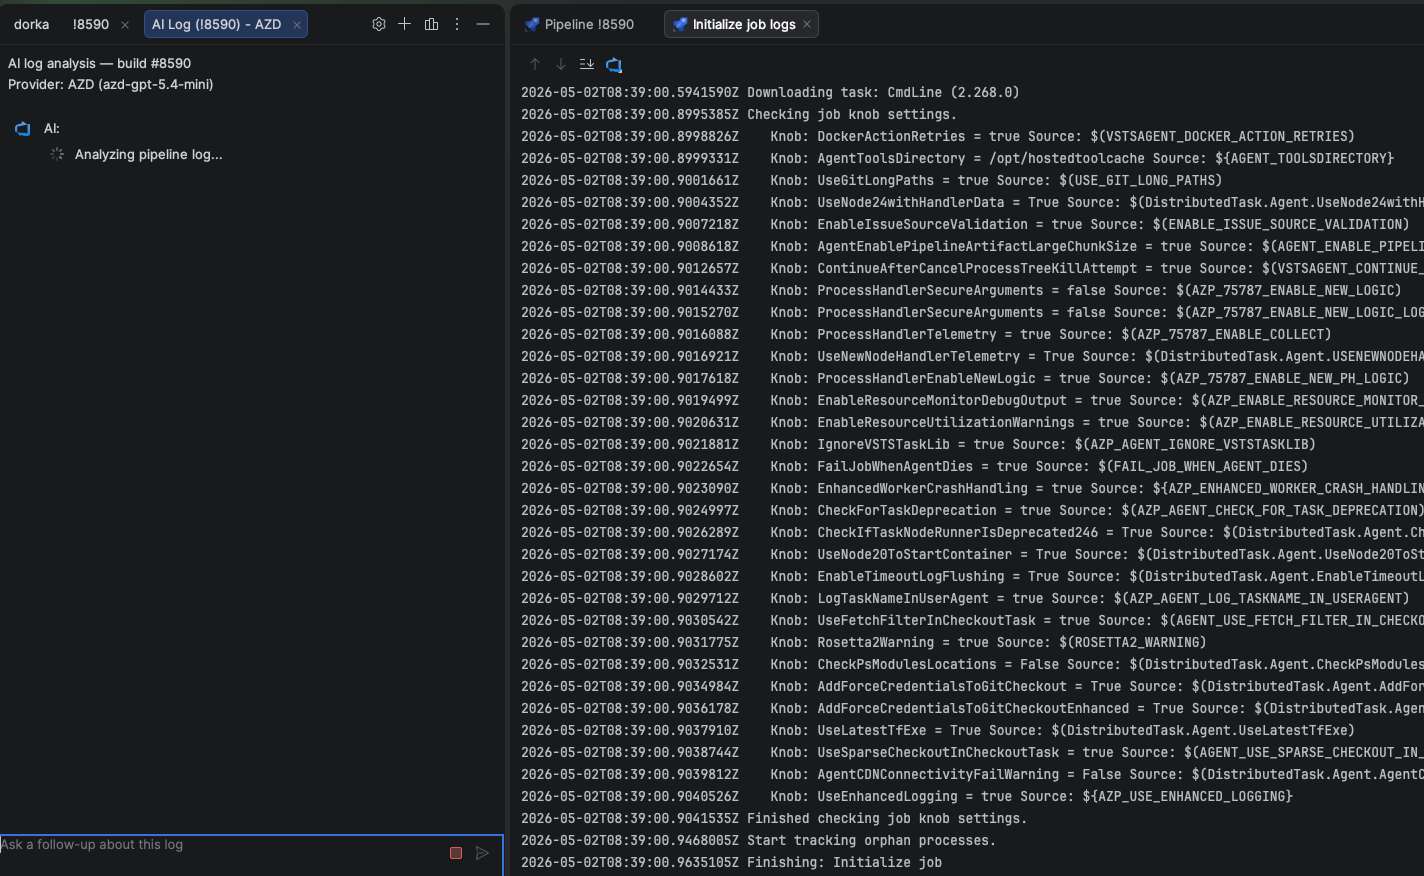Click the Finishing: Initialize job line
1424x876 pixels.
pos(731,862)
